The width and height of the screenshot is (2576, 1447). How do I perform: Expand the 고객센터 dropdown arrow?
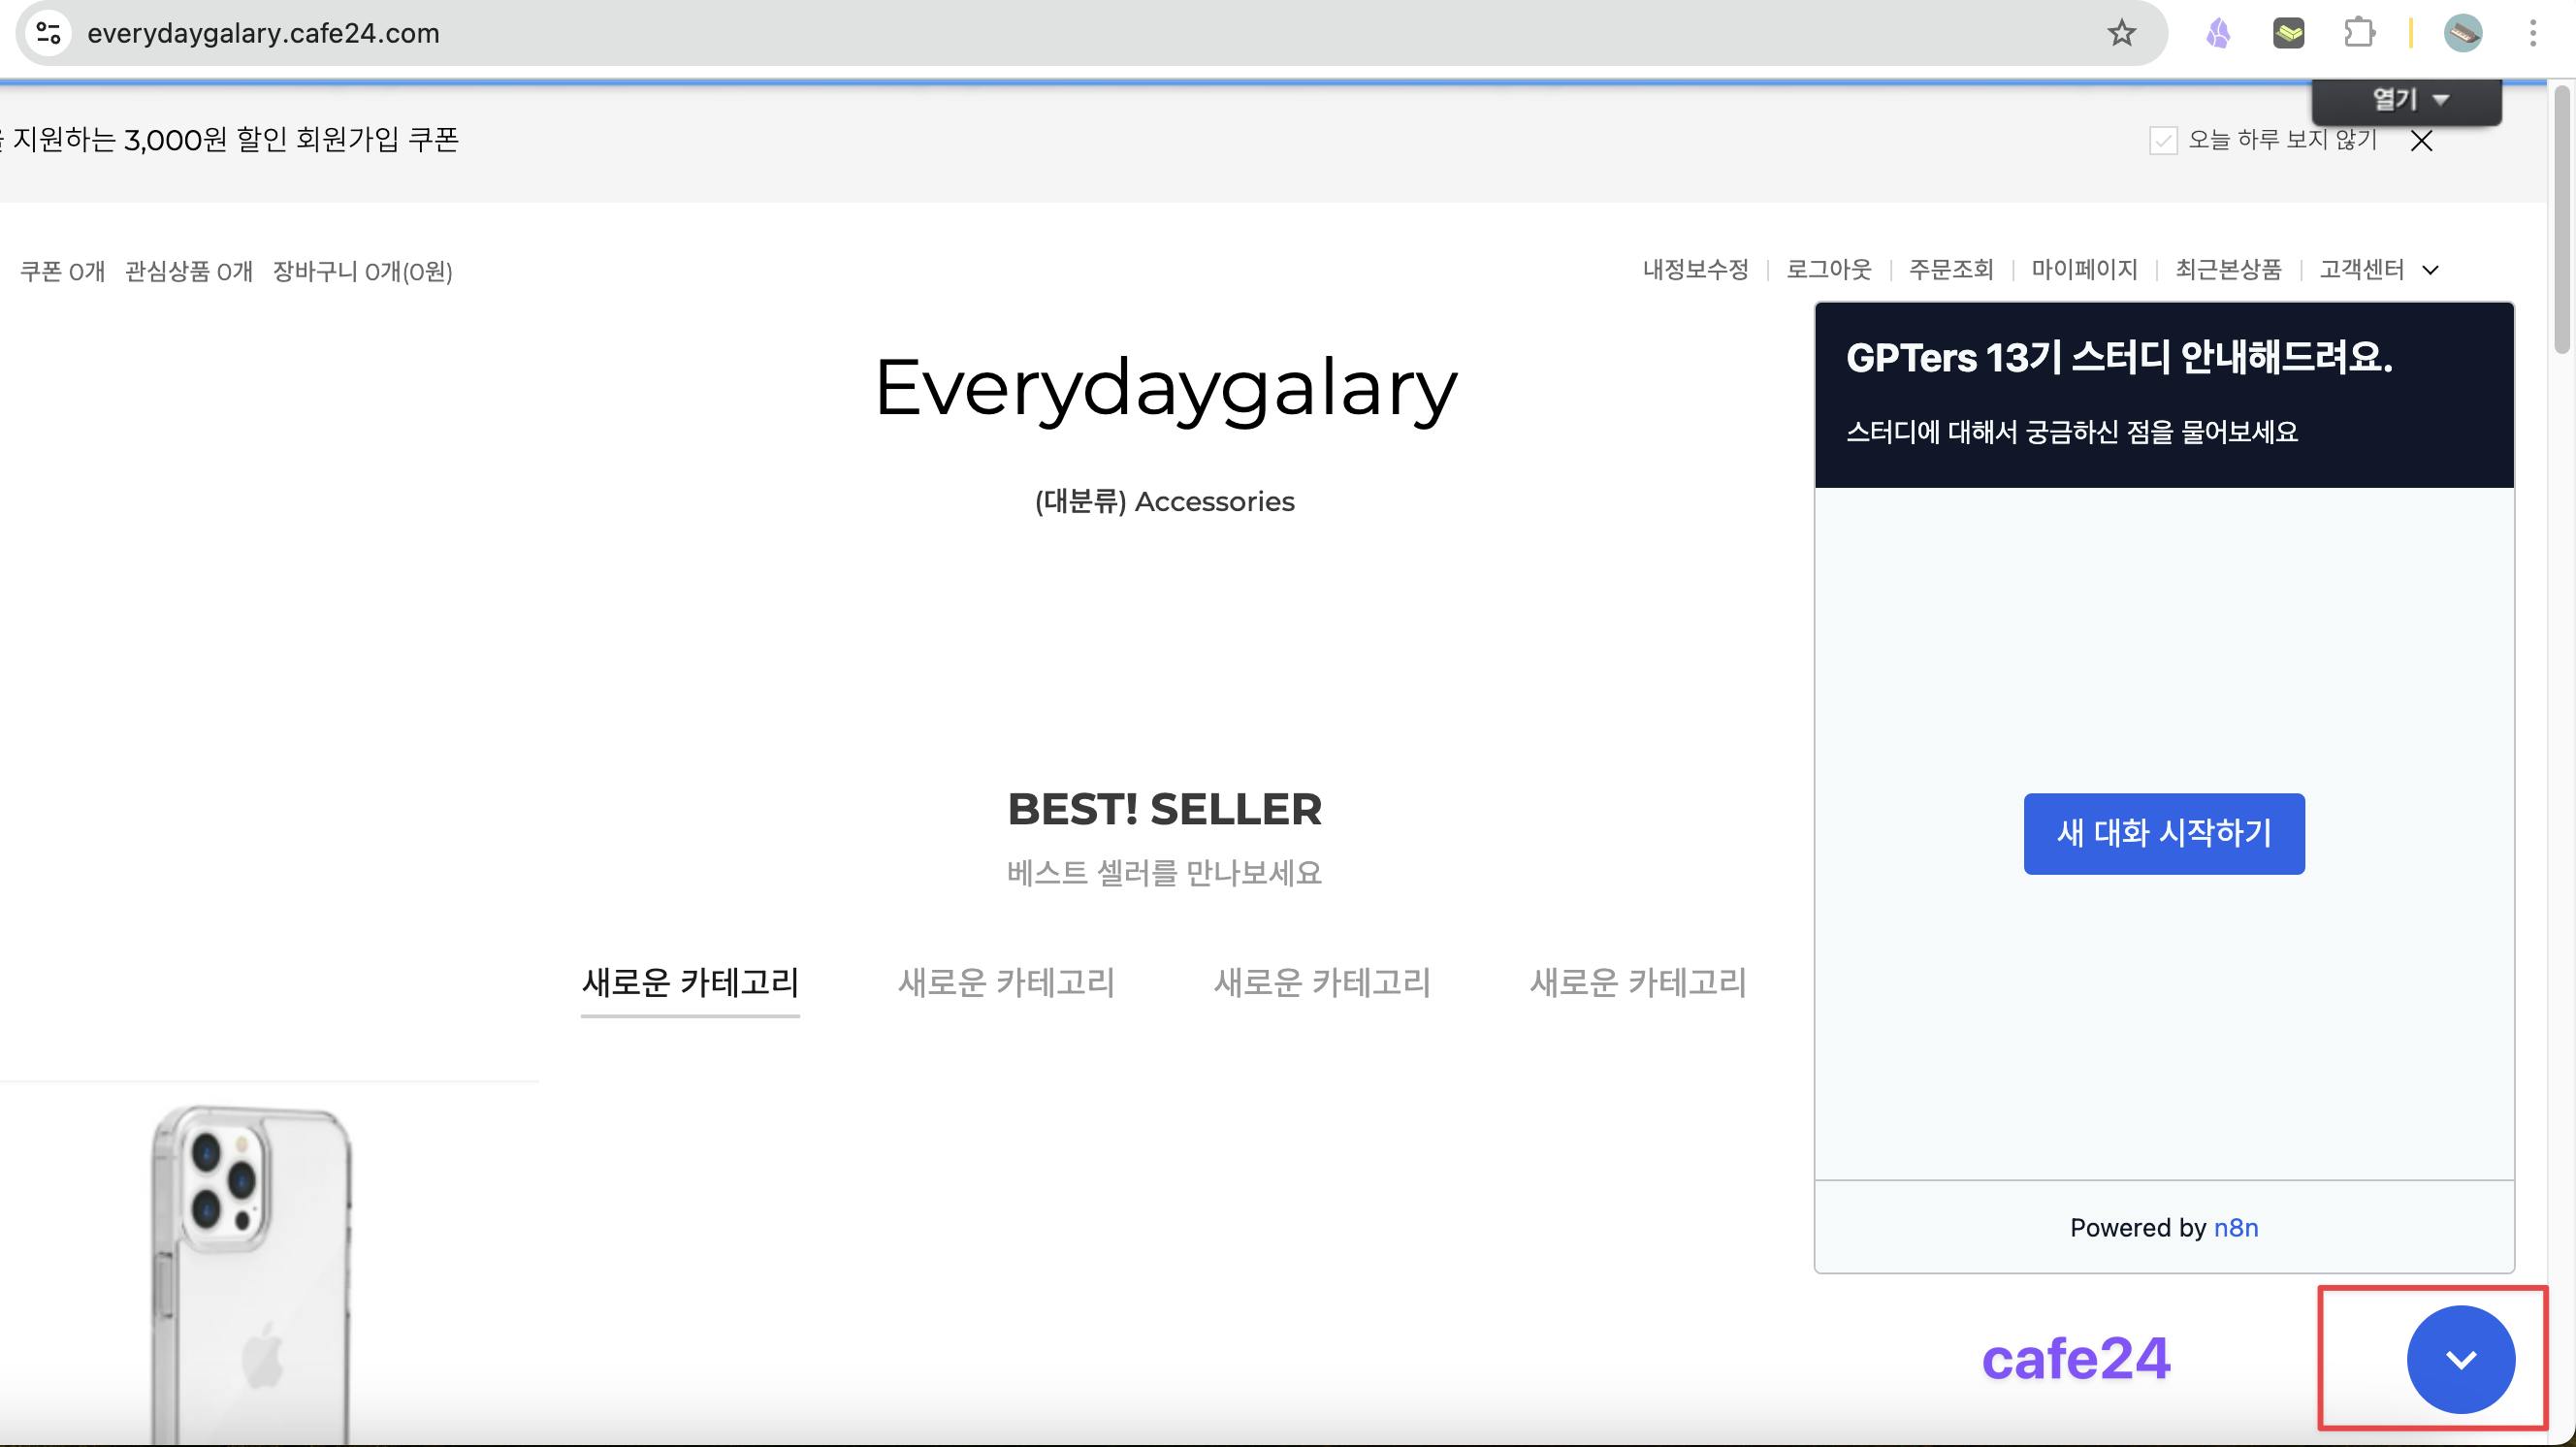pyautogui.click(x=2431, y=270)
